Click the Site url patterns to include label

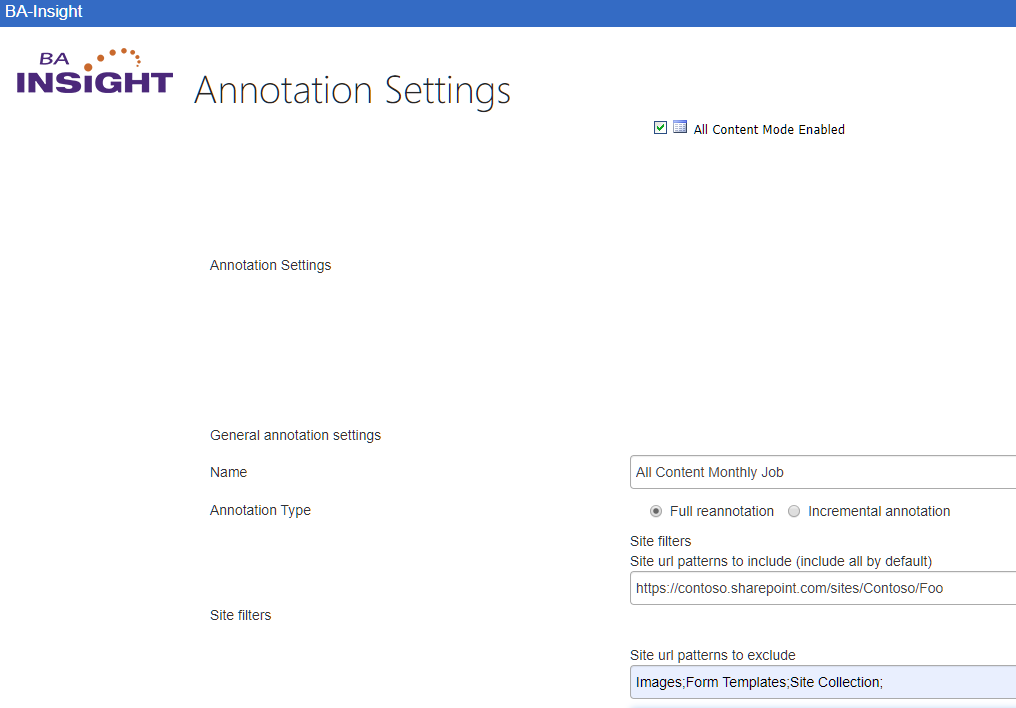tap(780, 561)
